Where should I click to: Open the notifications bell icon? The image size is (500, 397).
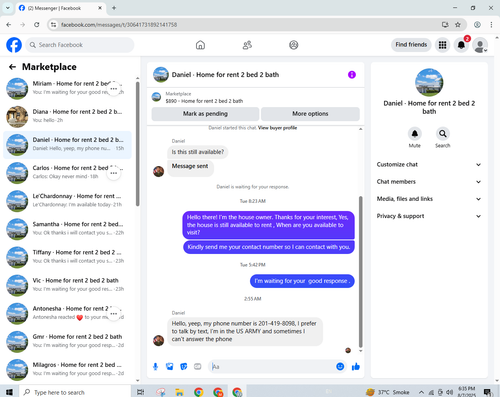[x=461, y=45]
